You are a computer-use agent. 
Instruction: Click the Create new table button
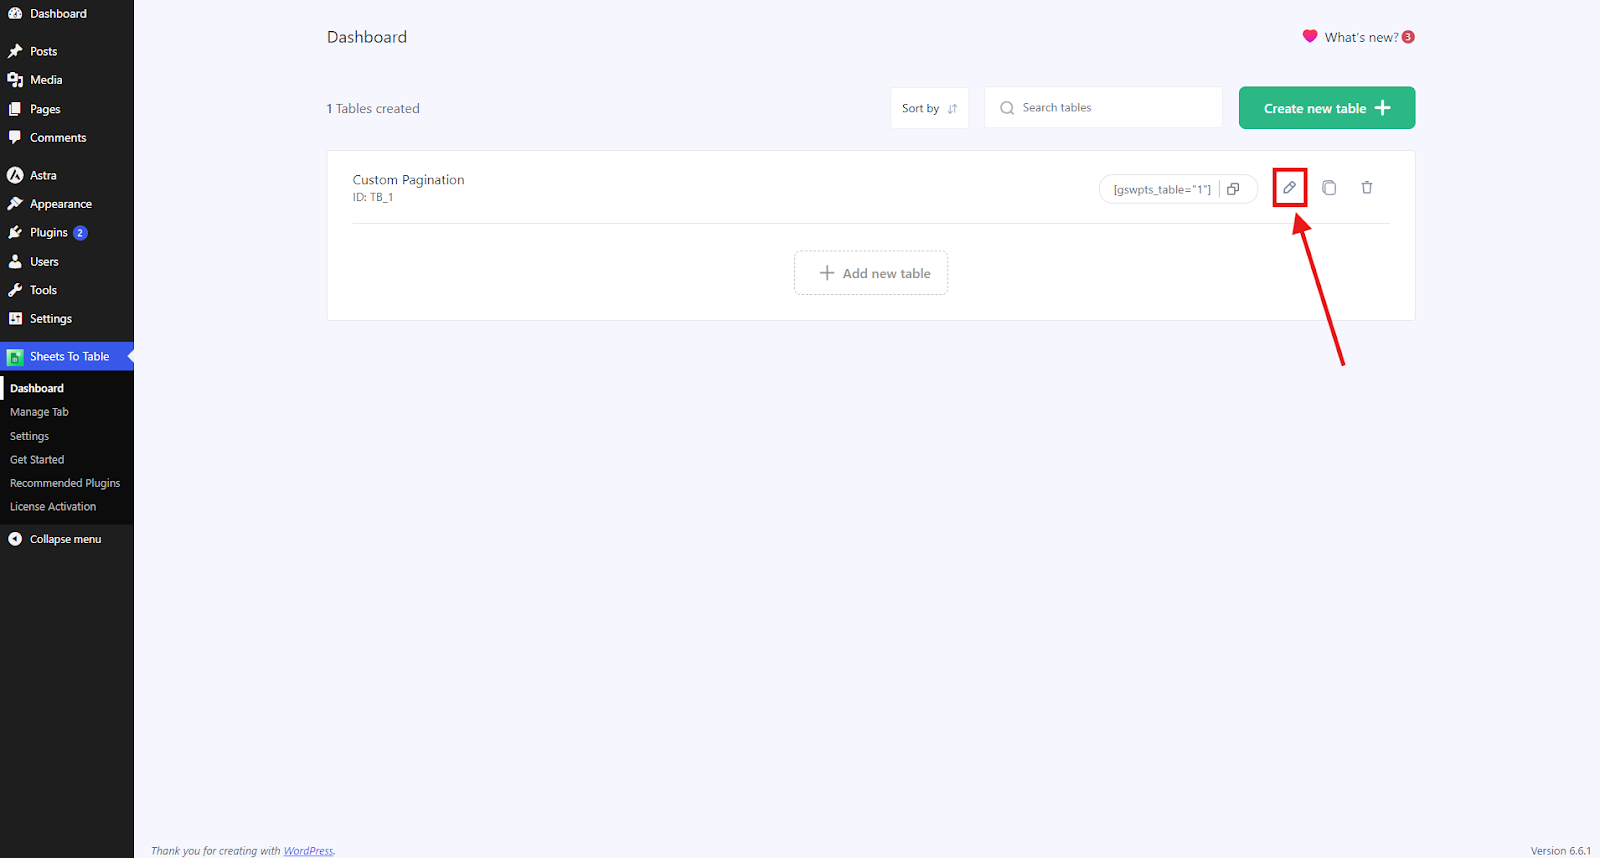pyautogui.click(x=1327, y=108)
